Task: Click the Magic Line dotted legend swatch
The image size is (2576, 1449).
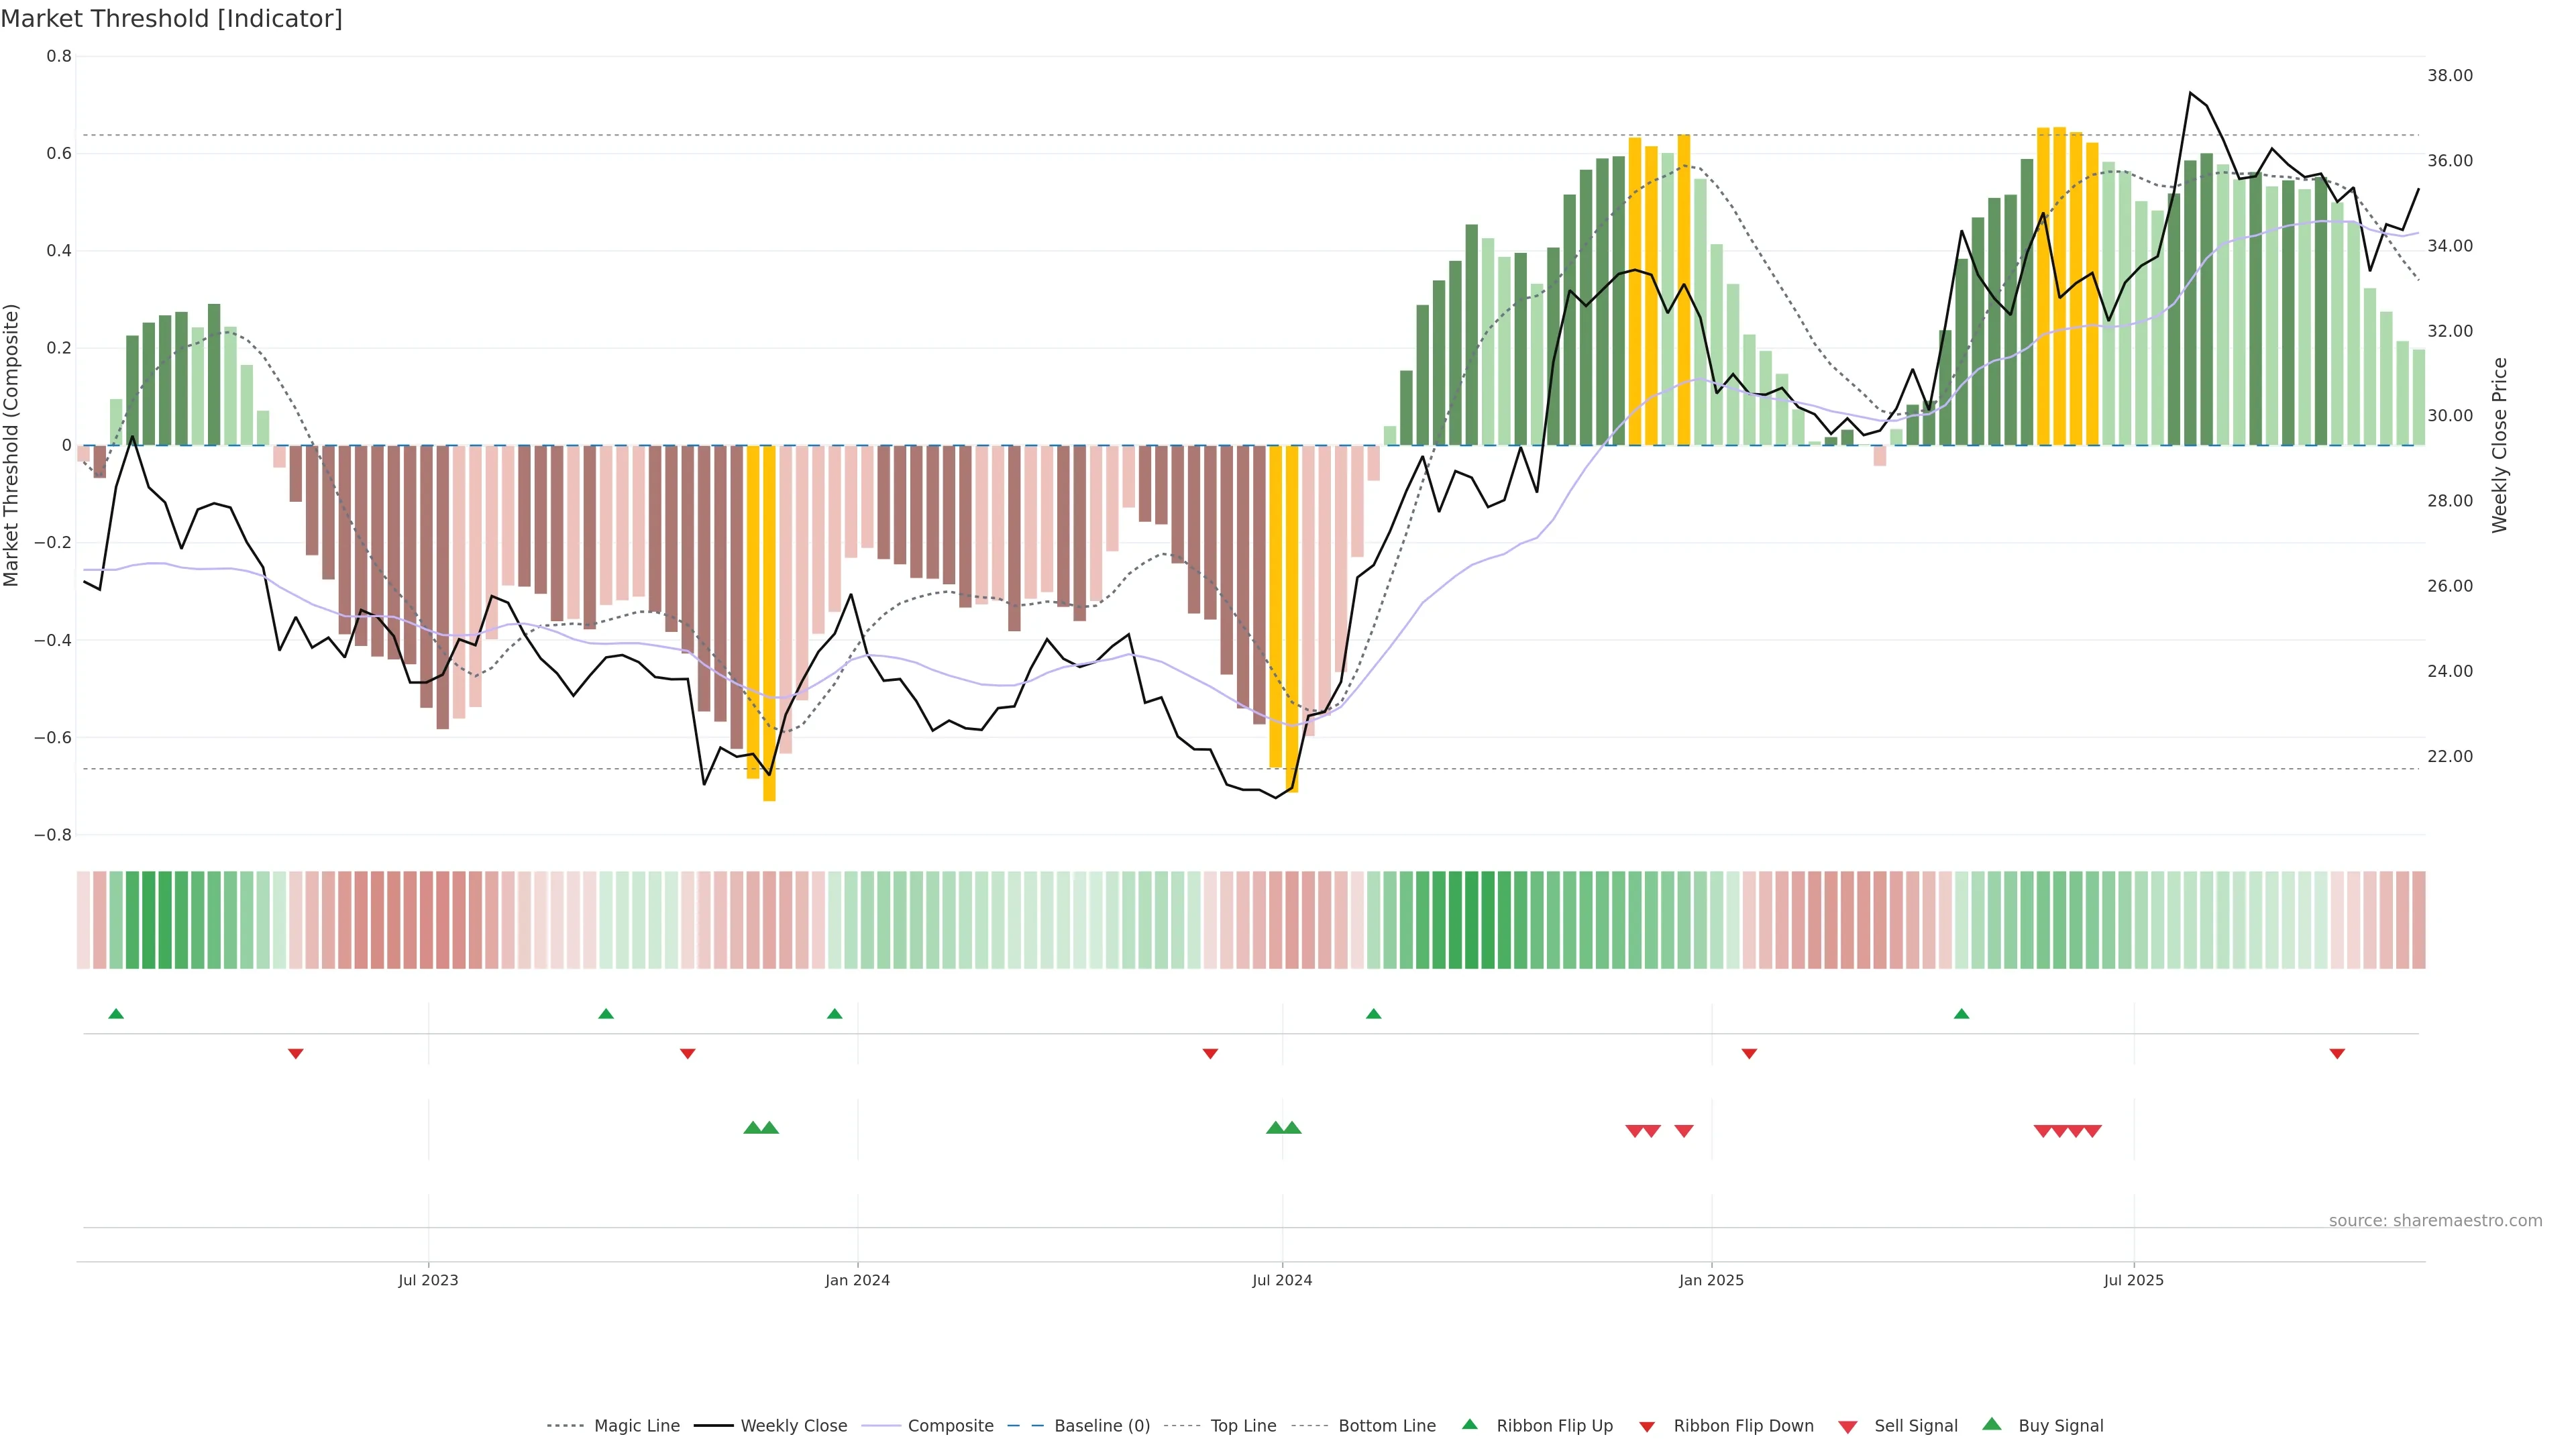Action: click(565, 1426)
